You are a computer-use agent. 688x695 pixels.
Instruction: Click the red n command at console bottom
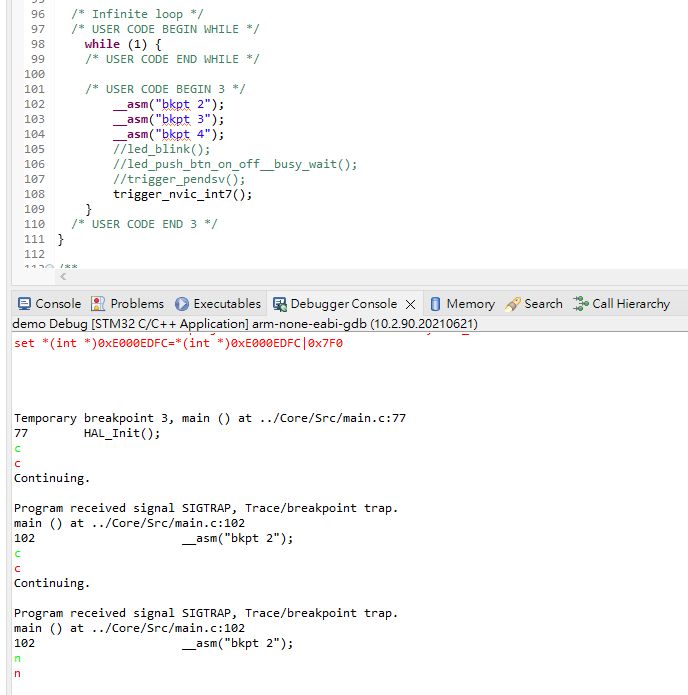pyautogui.click(x=17, y=673)
